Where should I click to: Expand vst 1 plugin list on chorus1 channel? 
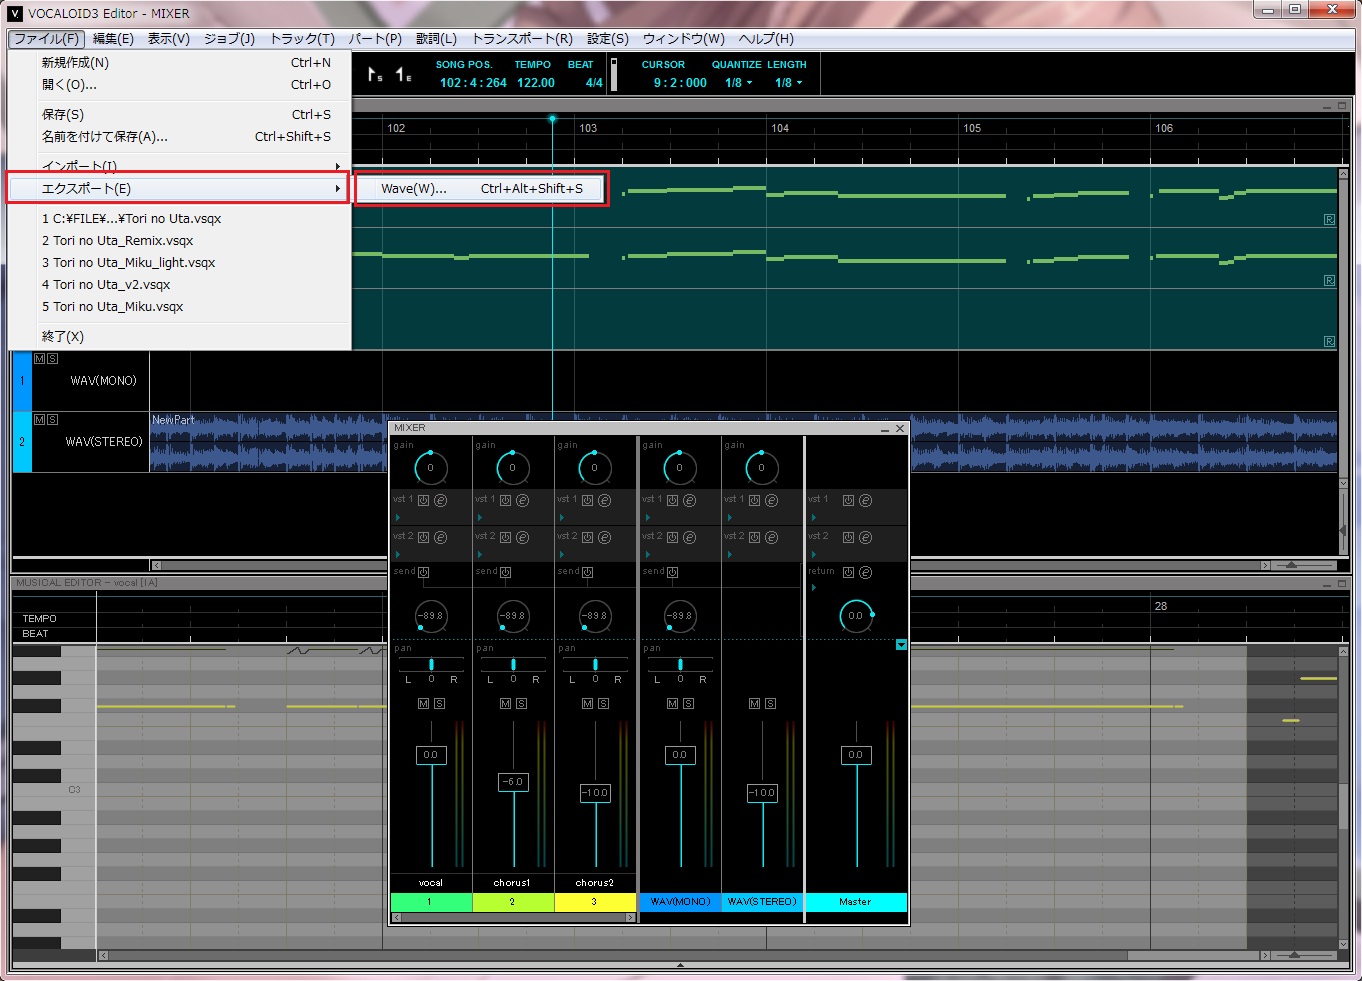(480, 518)
